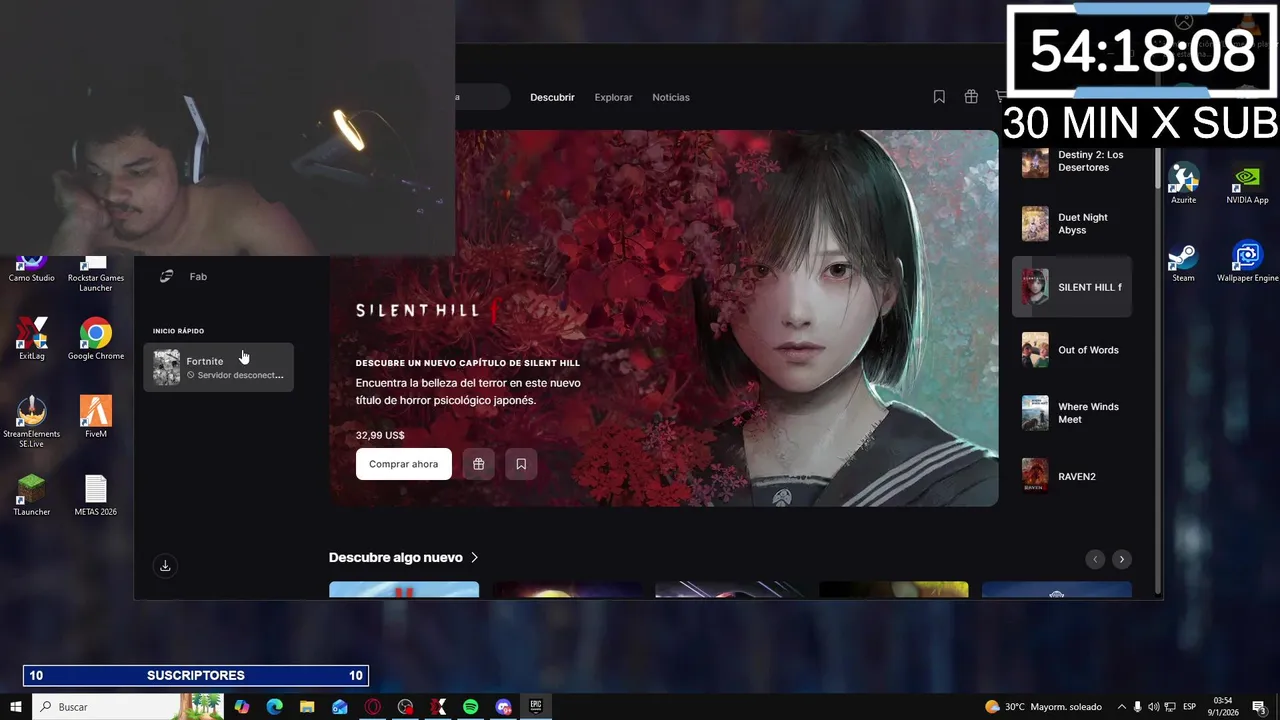
Task: Open Camo Studio desktop shortcut
Action: point(32,268)
